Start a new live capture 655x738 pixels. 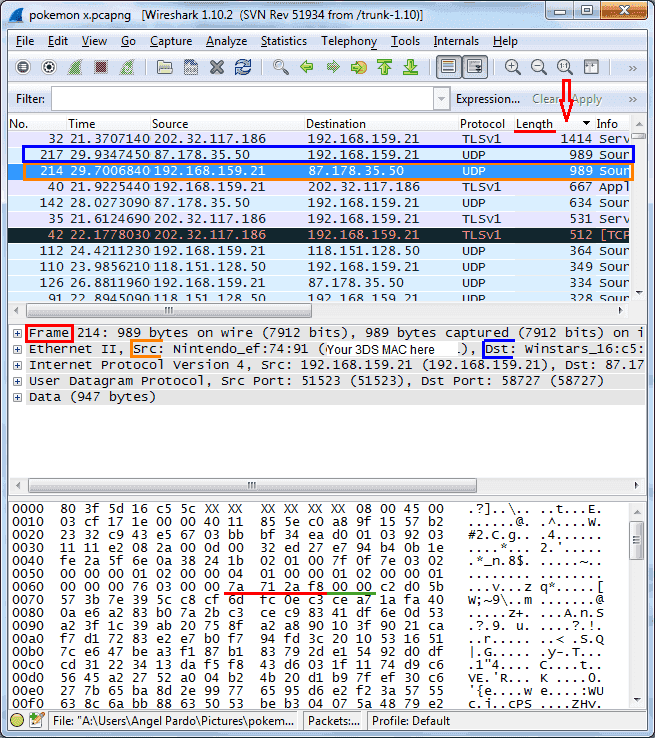tap(75, 67)
